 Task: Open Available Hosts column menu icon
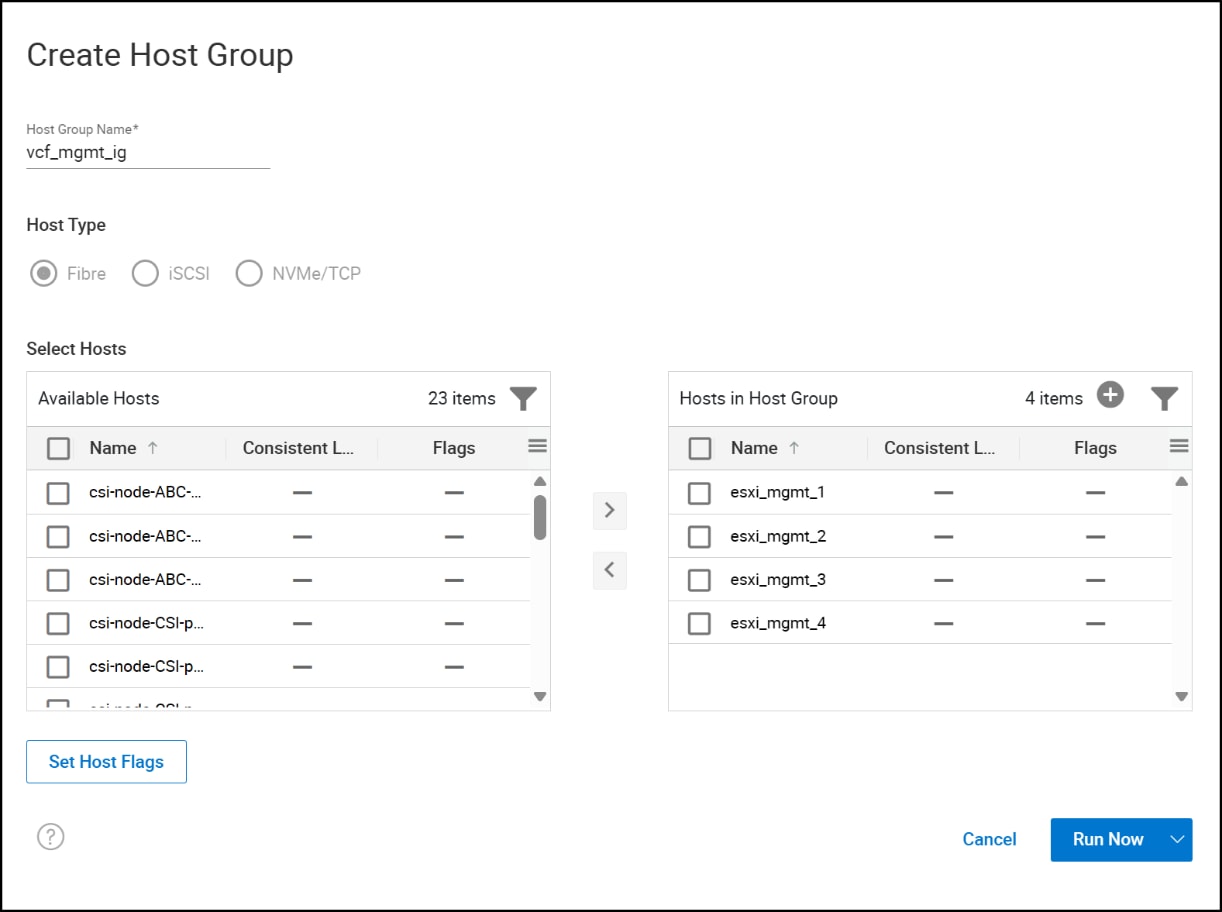click(537, 446)
